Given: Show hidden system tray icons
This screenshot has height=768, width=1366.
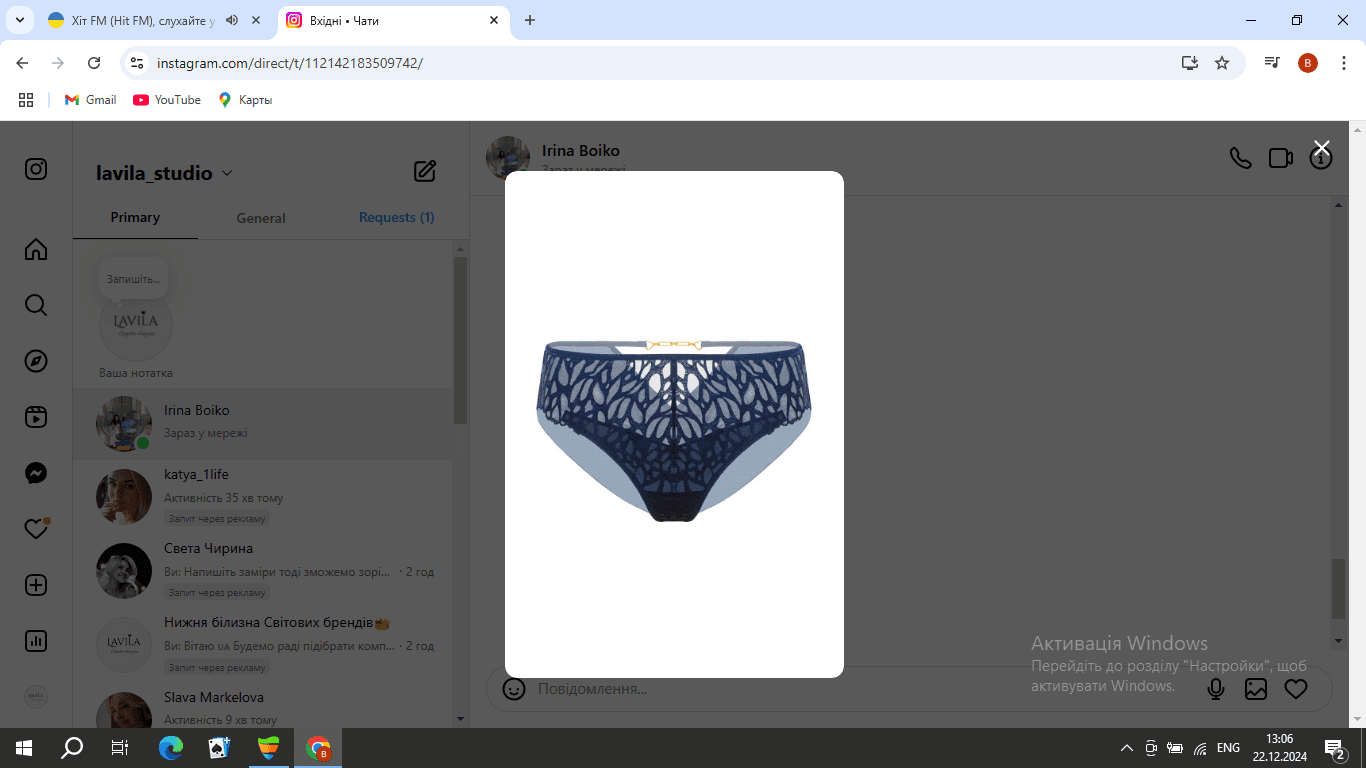Looking at the screenshot, I should pyautogui.click(x=1126, y=748).
